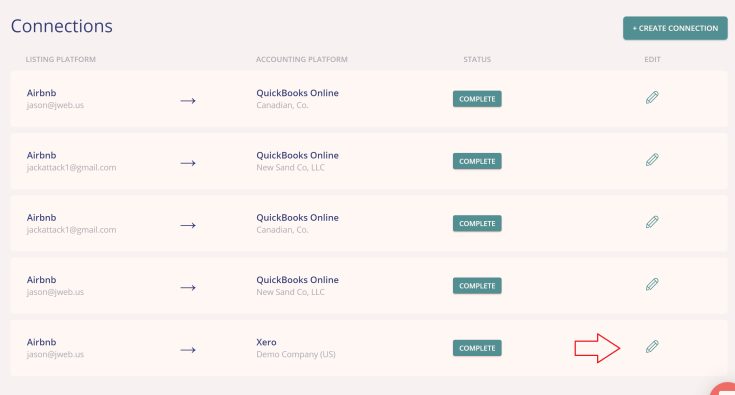Click the Listing Platform column header
This screenshot has height=395, width=735.
pos(60,60)
